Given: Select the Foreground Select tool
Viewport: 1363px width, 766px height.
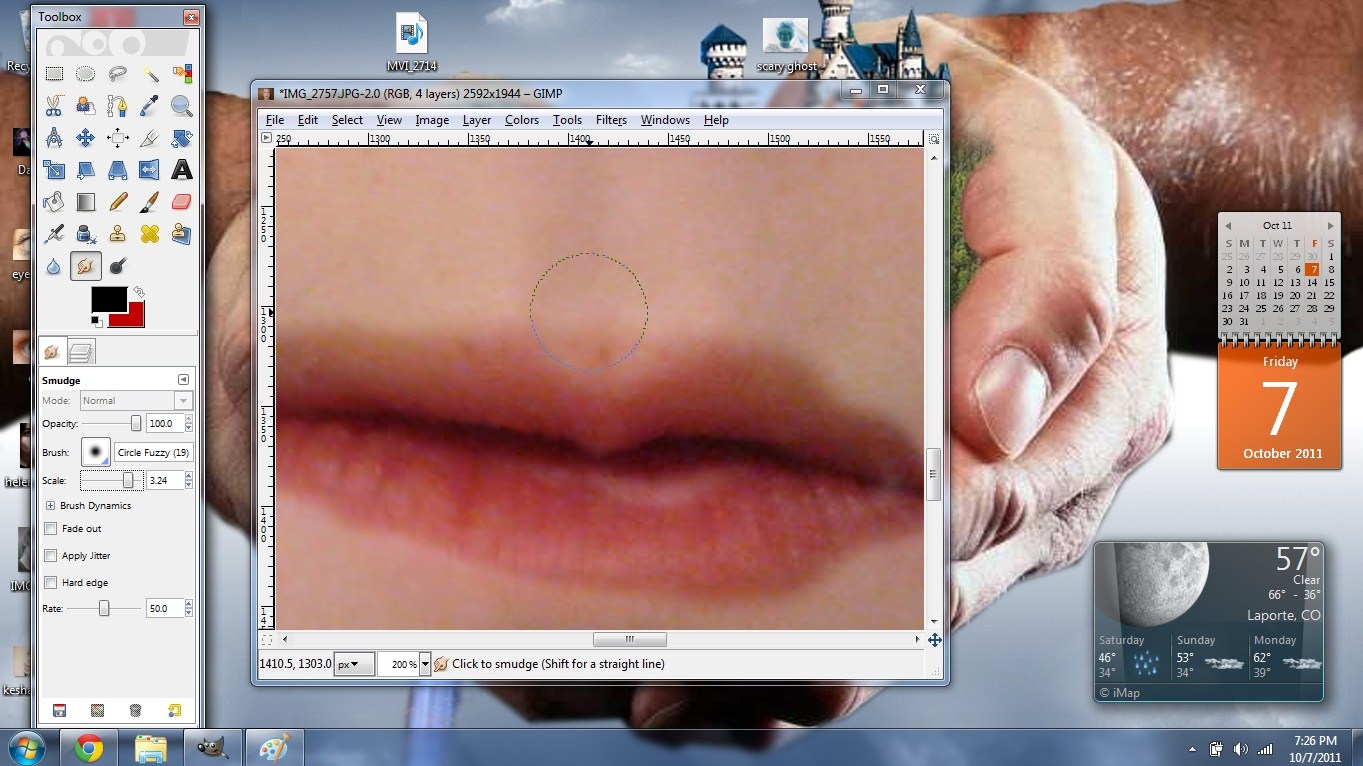Looking at the screenshot, I should (86, 105).
